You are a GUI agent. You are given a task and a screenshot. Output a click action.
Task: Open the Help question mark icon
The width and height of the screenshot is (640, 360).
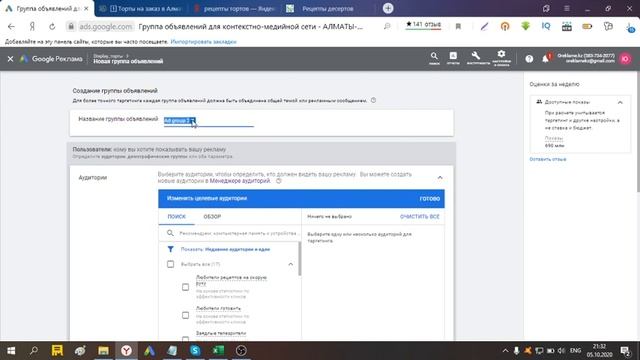pyautogui.click(x=529, y=59)
